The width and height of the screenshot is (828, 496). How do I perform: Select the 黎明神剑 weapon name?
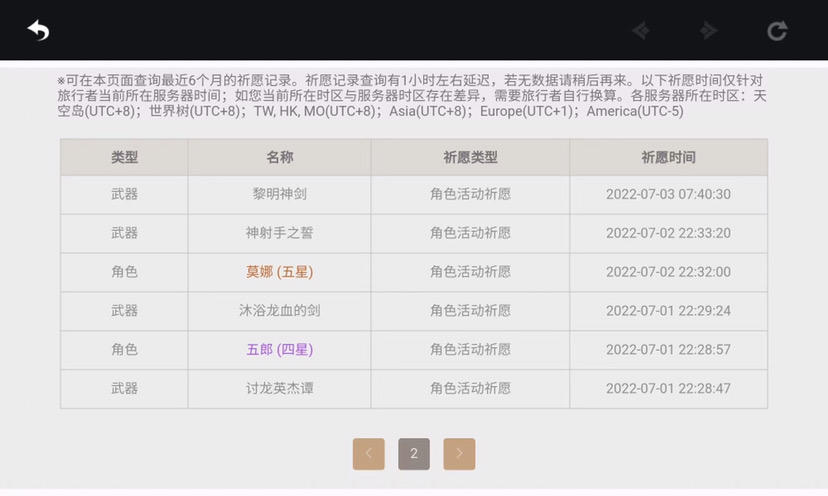279,194
